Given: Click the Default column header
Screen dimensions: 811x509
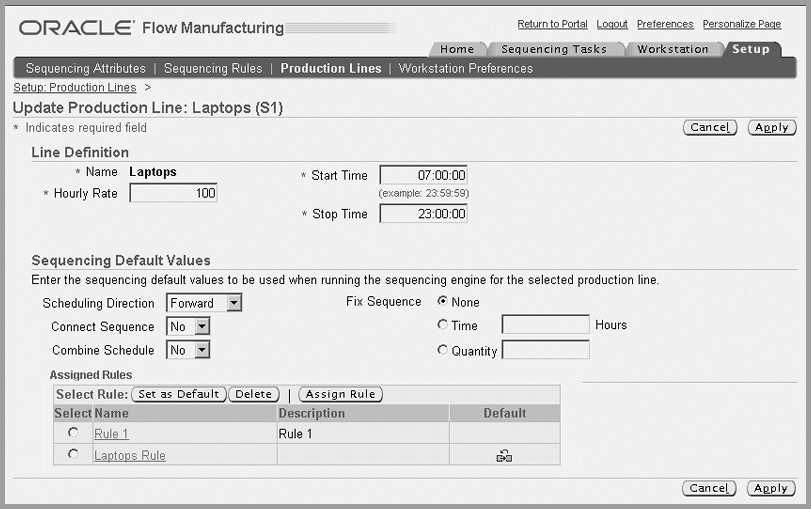Looking at the screenshot, I should 505,413.
